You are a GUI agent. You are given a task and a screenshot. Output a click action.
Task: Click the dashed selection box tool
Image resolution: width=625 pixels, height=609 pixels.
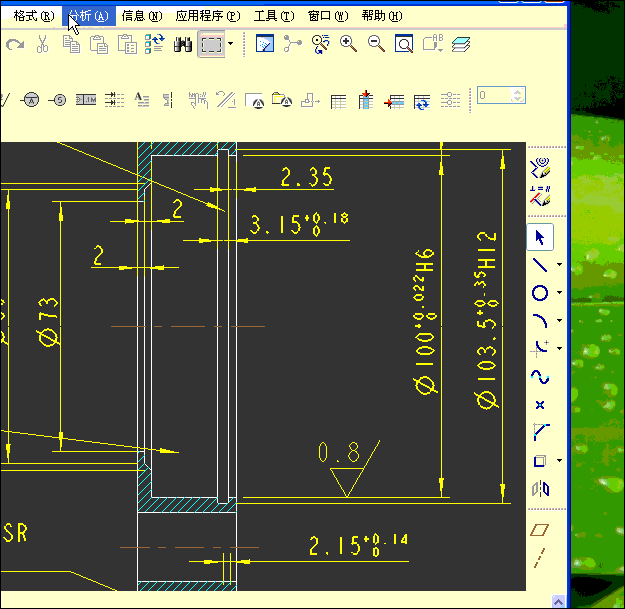tap(211, 44)
